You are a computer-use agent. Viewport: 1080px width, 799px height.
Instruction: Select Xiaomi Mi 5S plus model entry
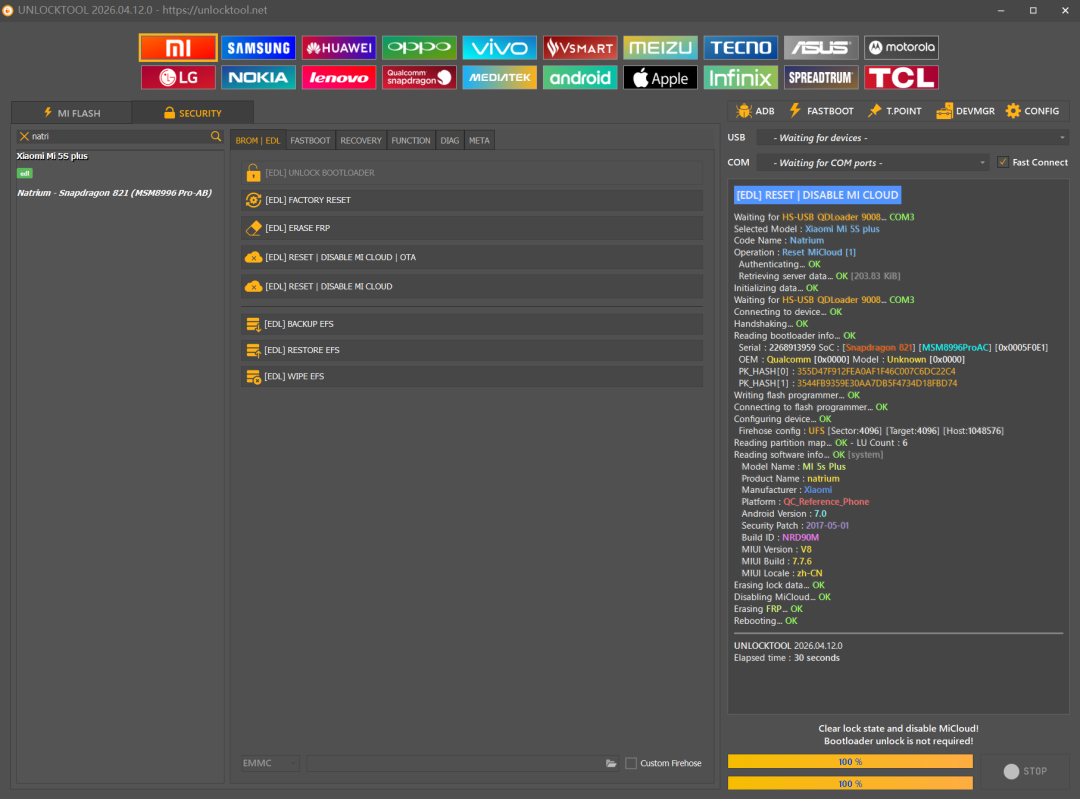point(52,156)
